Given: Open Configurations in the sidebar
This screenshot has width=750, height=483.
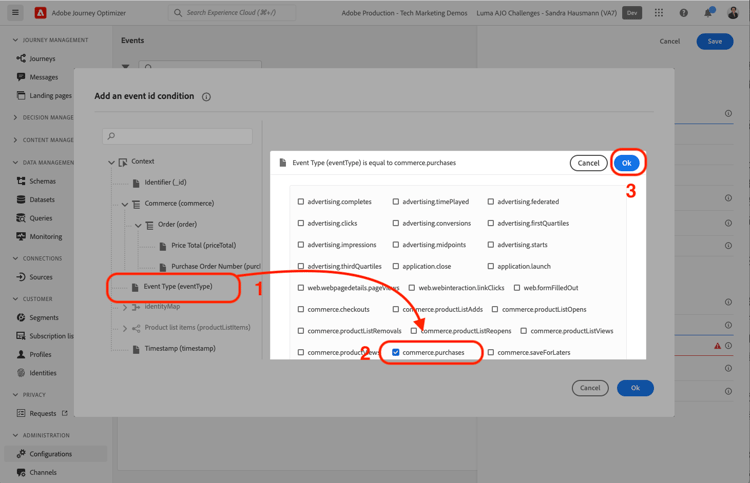Looking at the screenshot, I should 50,454.
